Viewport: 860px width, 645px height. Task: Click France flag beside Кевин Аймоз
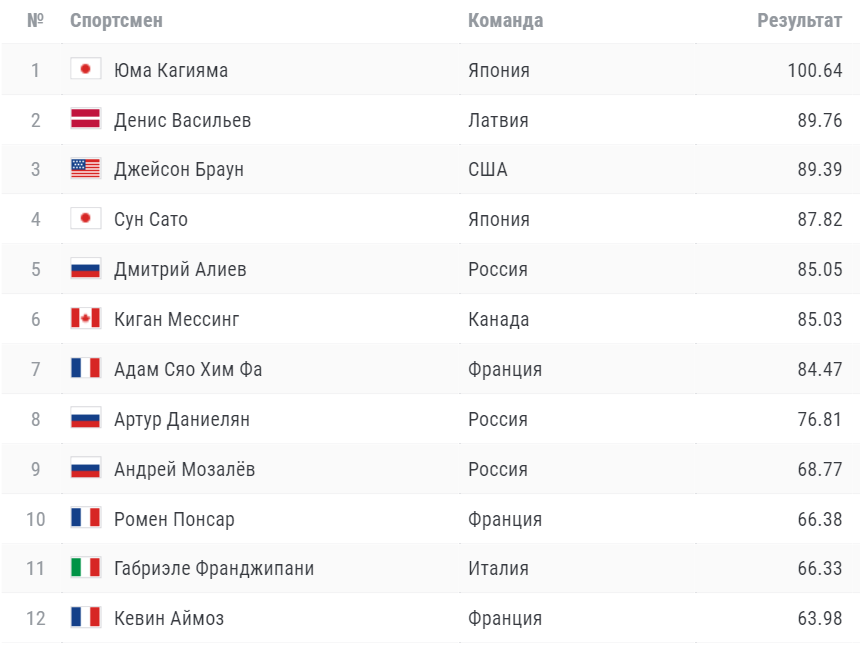(x=85, y=618)
